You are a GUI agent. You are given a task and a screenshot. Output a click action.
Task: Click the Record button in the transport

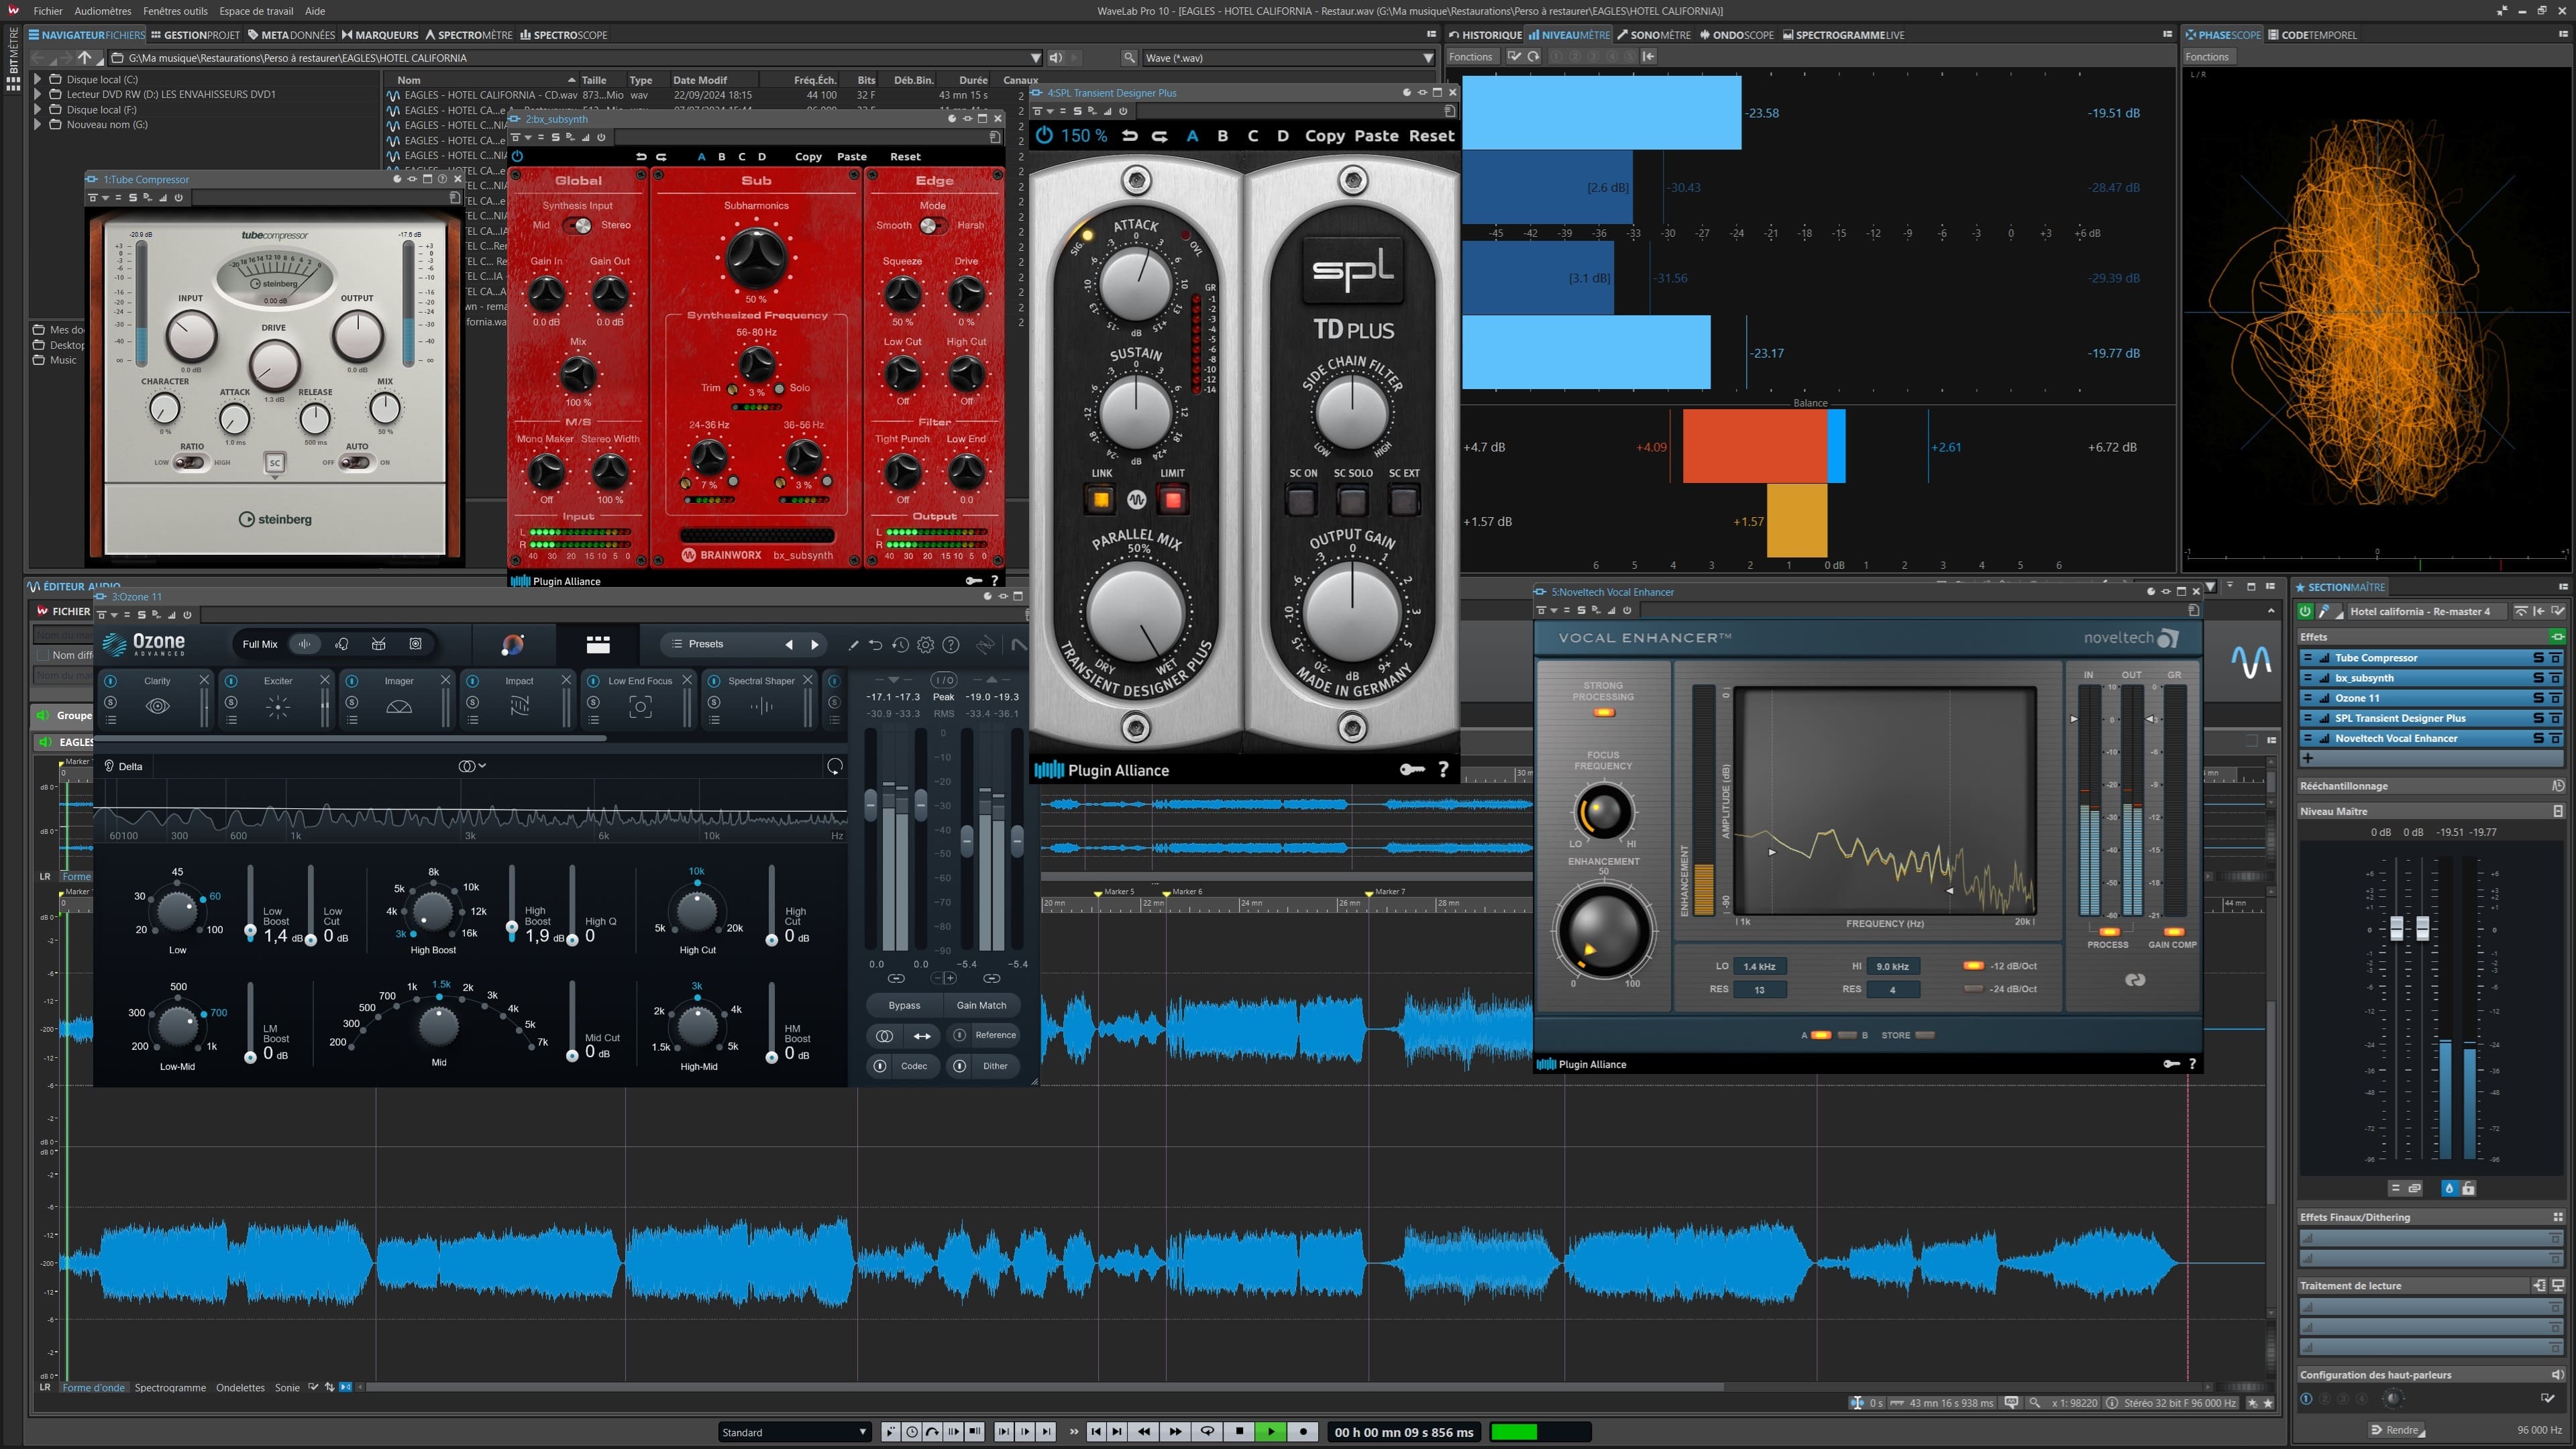[x=1302, y=1431]
